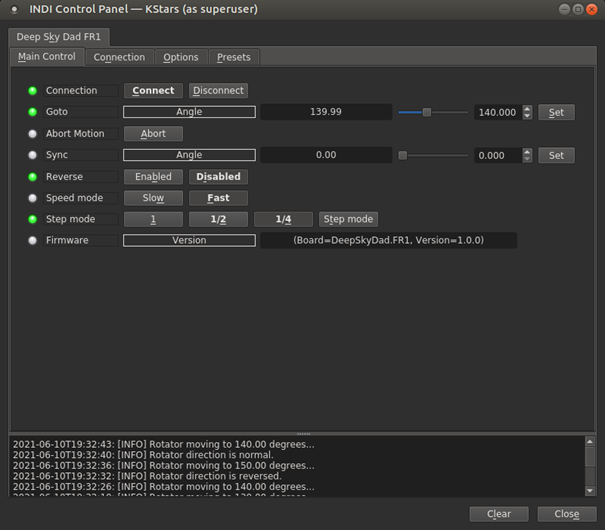
Task: Minimize the INDI Control Panel window
Action: (564, 9)
